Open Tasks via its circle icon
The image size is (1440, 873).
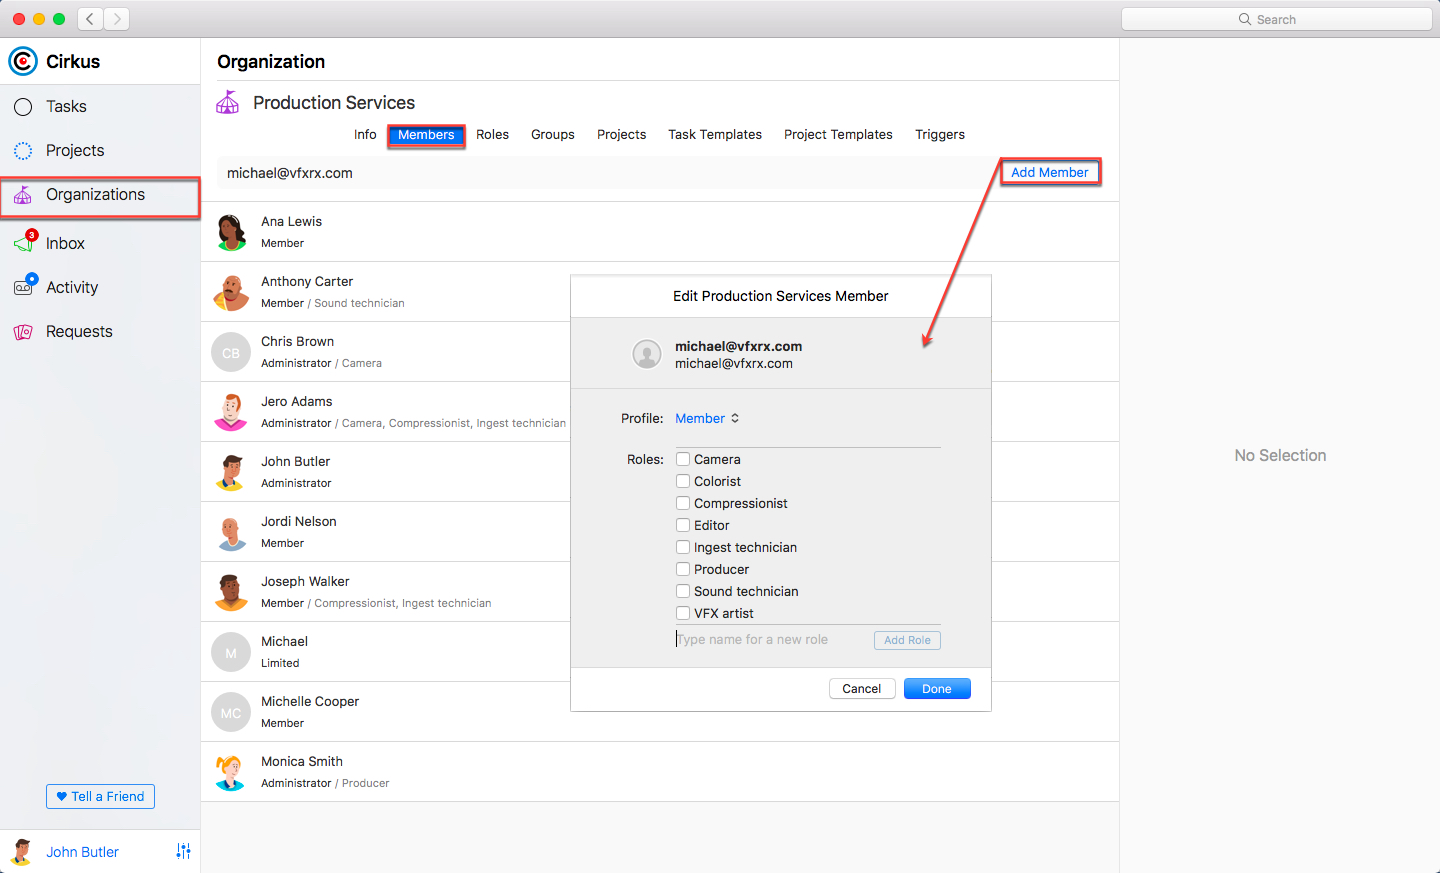click(23, 107)
